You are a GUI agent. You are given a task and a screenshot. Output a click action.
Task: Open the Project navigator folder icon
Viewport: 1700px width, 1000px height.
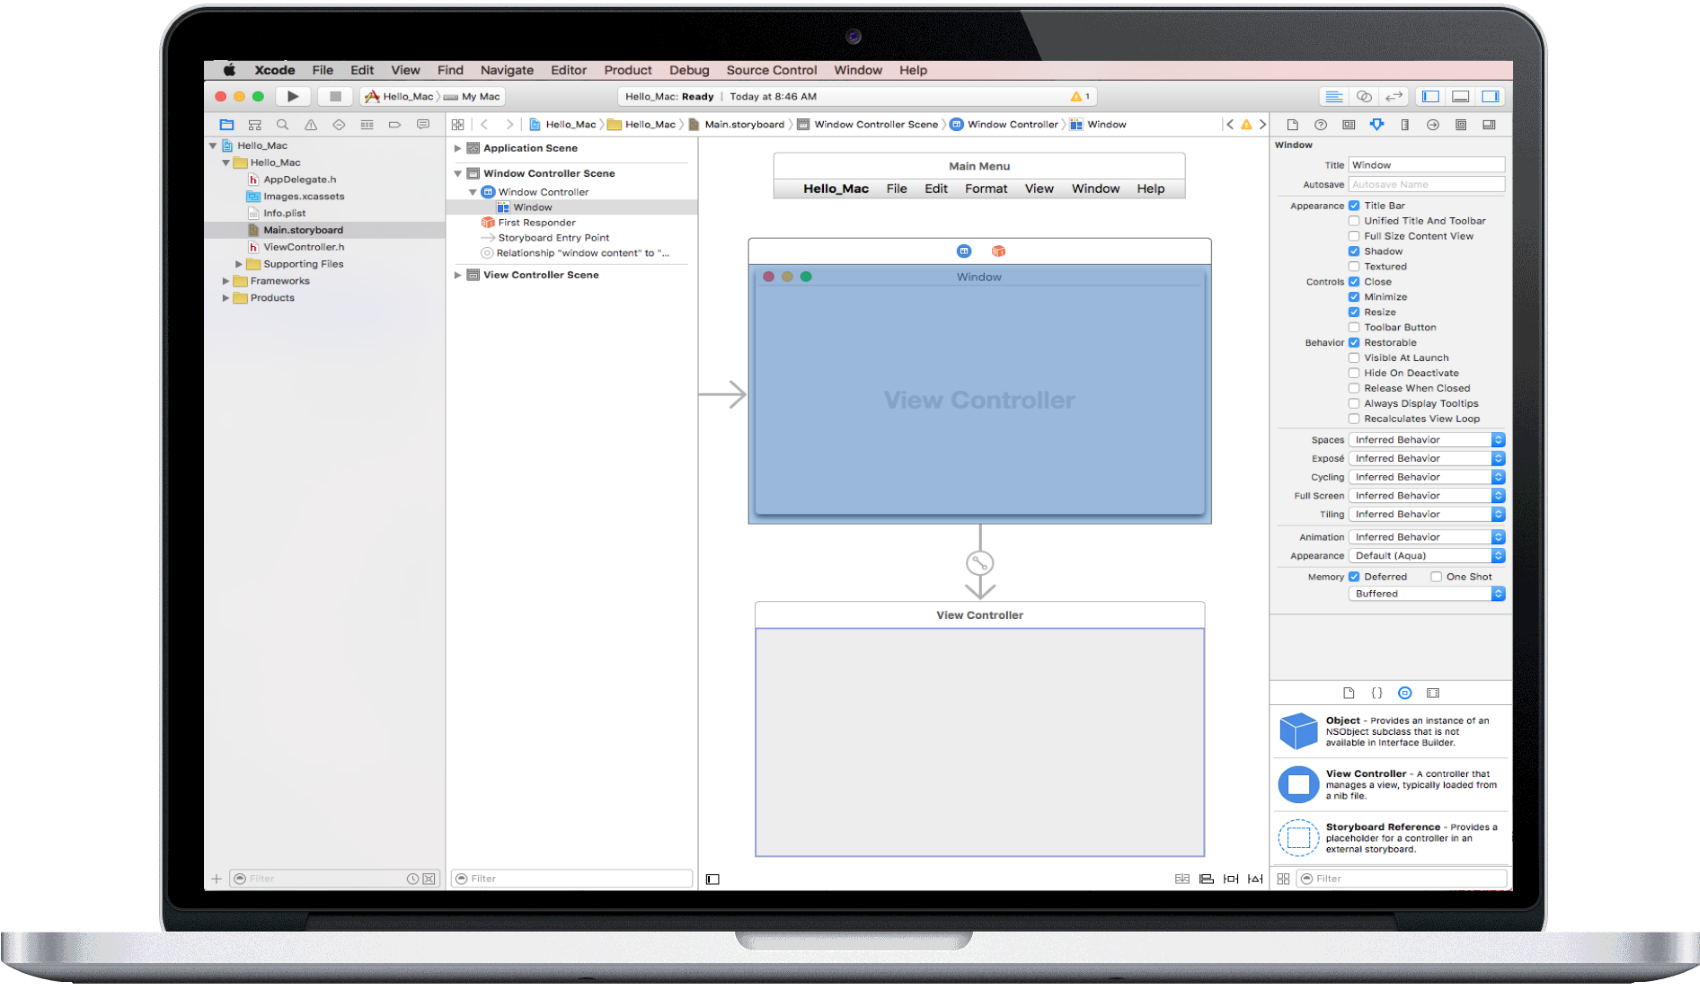[227, 125]
